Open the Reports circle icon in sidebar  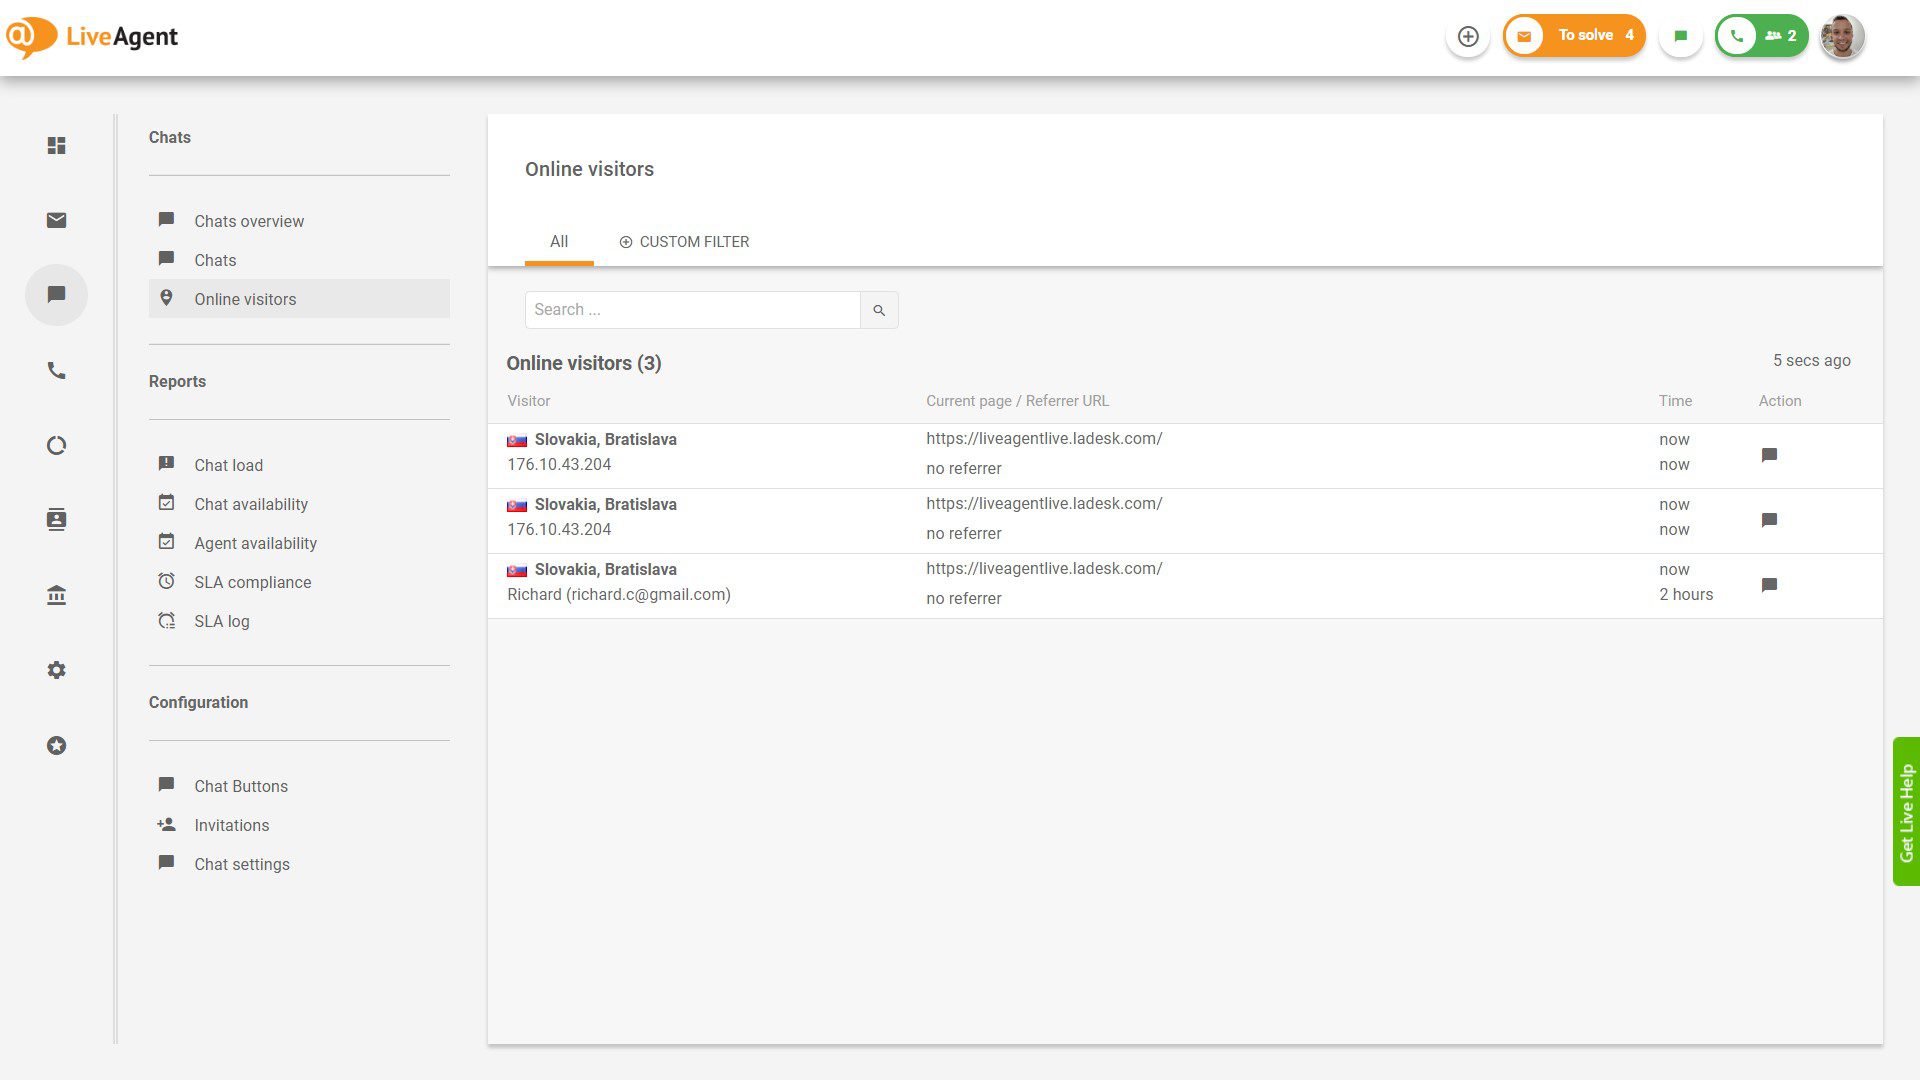[56, 445]
